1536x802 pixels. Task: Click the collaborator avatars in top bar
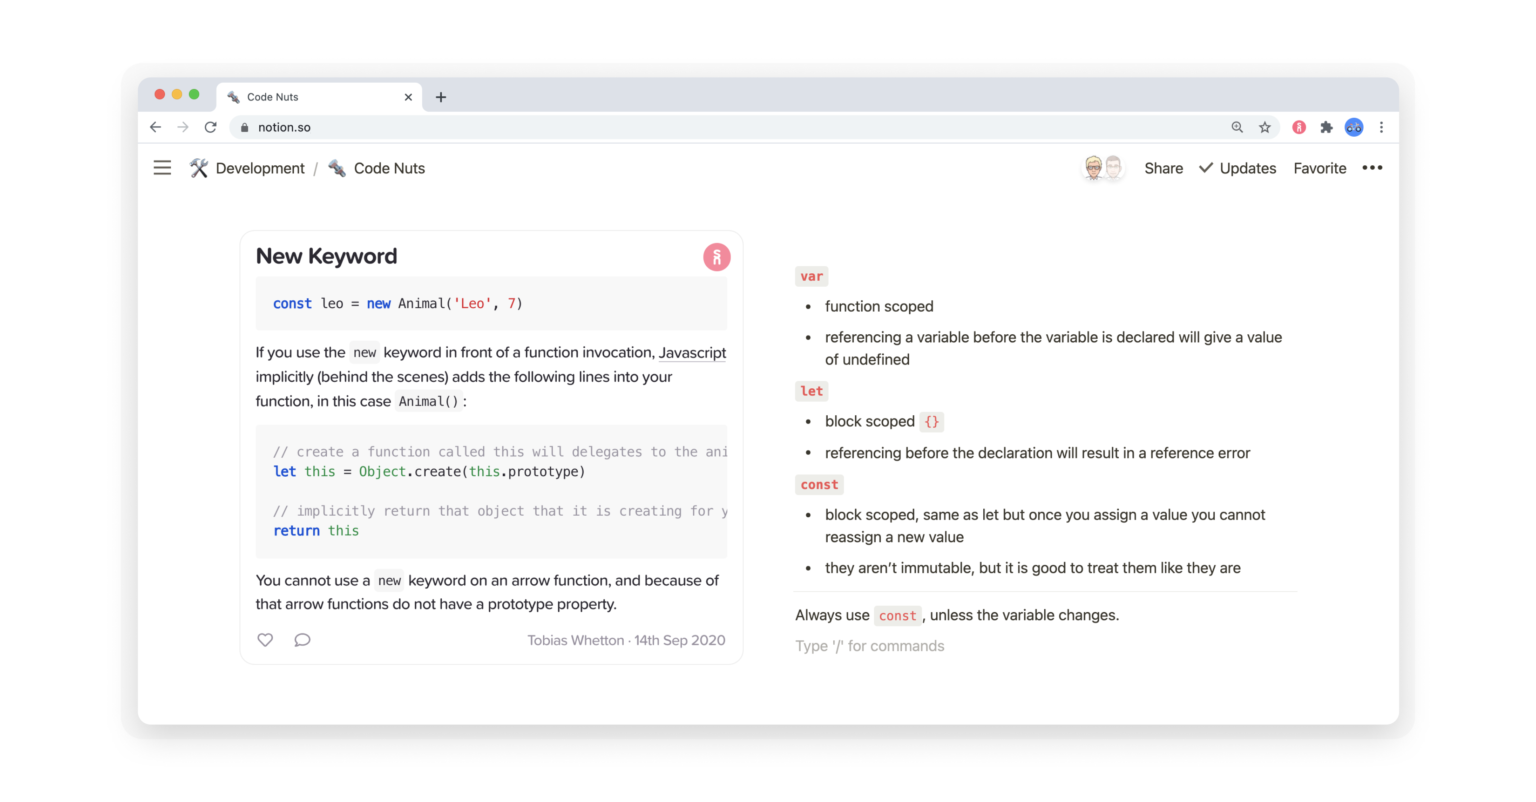[1103, 168]
